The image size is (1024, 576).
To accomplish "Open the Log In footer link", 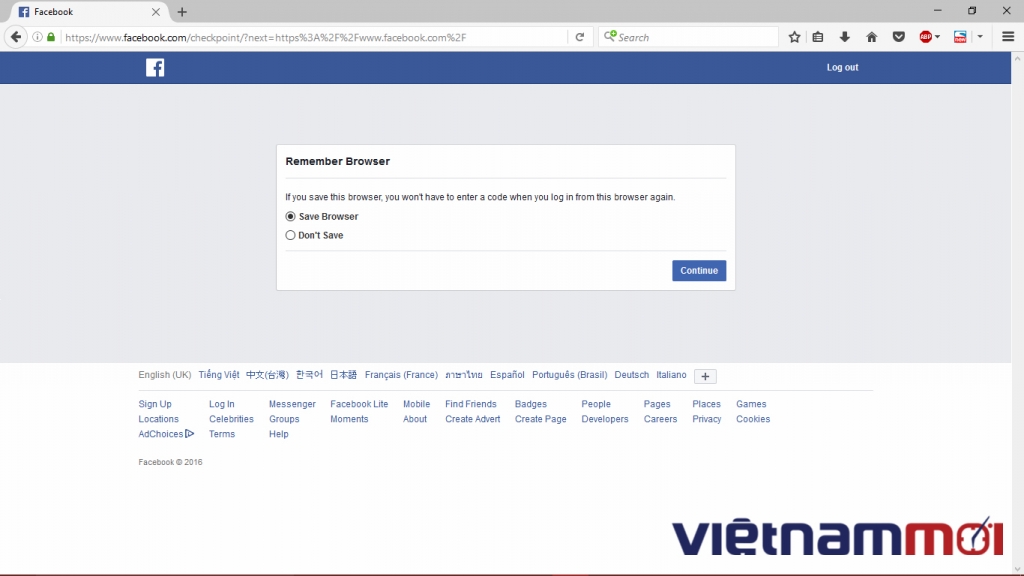I will click(221, 404).
